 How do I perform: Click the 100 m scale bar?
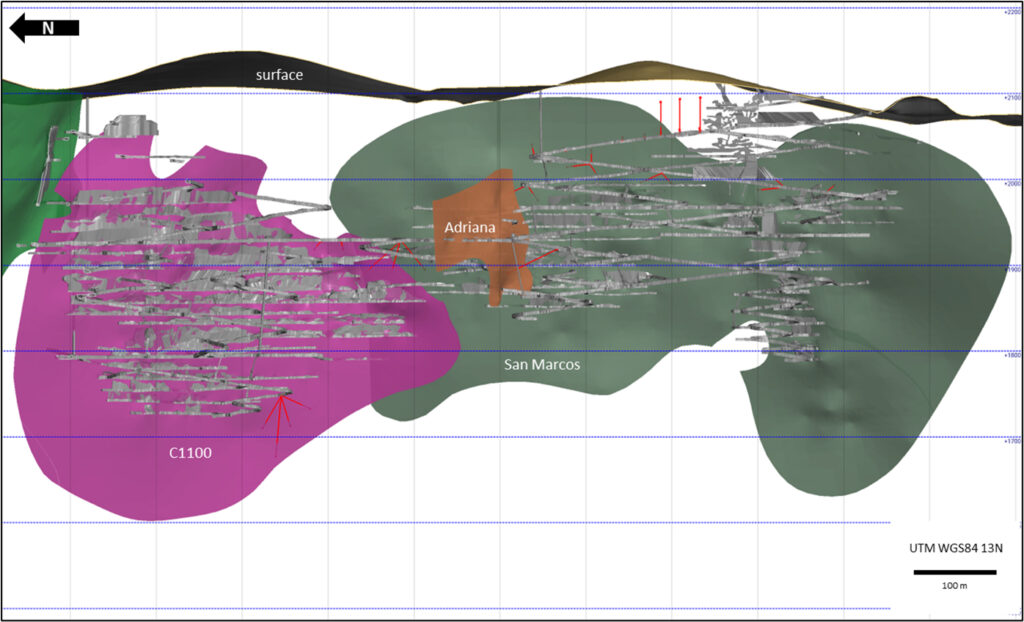point(954,572)
